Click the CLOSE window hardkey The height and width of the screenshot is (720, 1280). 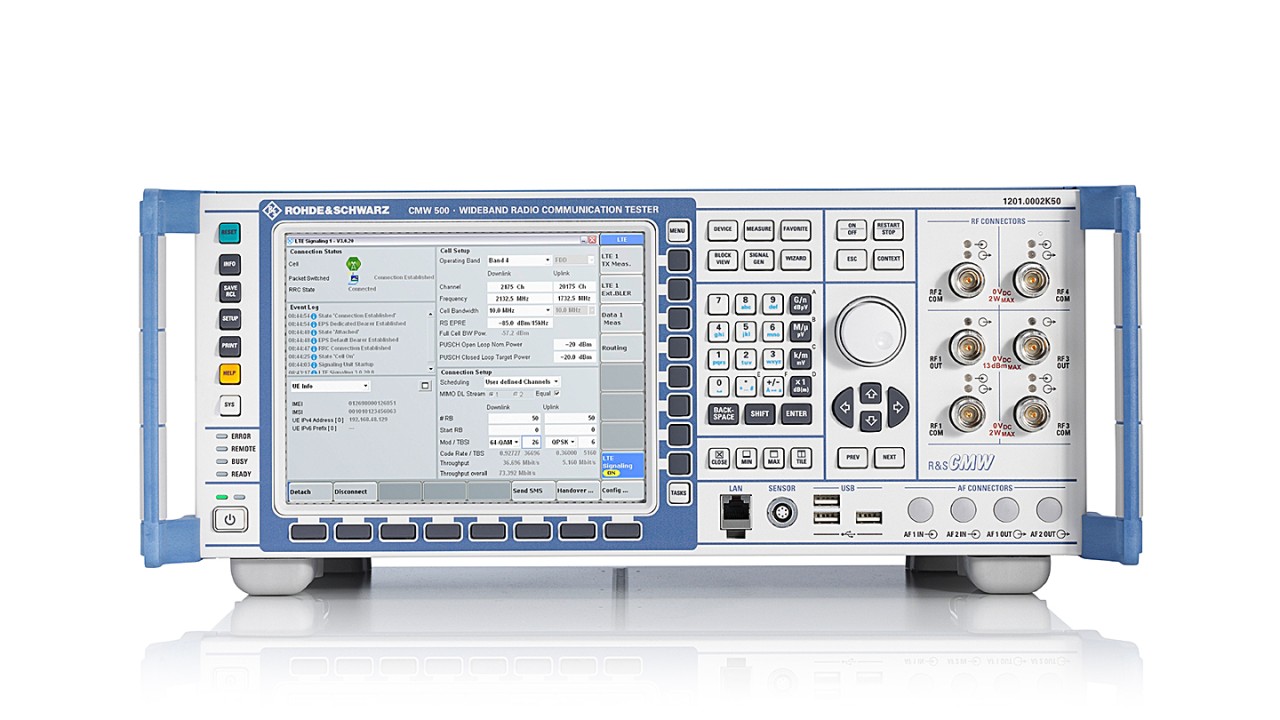[x=719, y=458]
